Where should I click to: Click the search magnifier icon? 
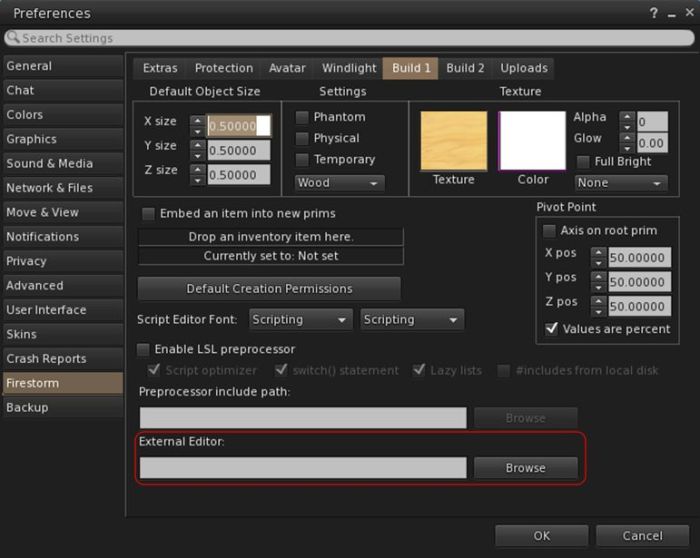[x=13, y=38]
